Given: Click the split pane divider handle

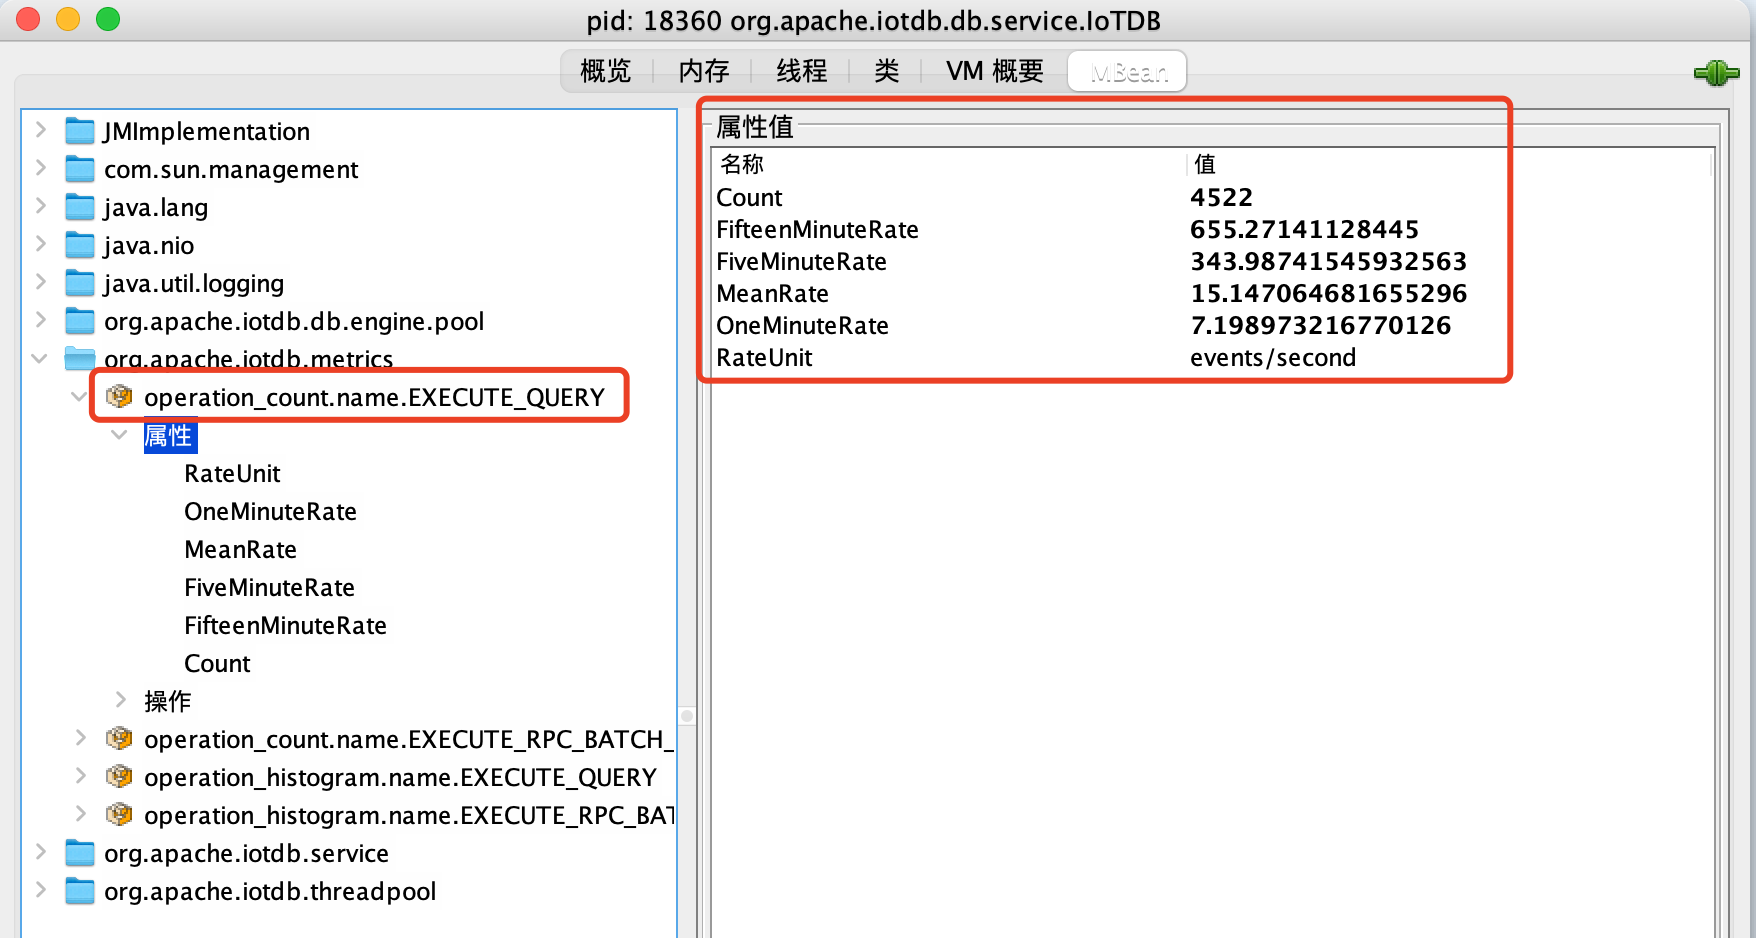Looking at the screenshot, I should click(687, 716).
